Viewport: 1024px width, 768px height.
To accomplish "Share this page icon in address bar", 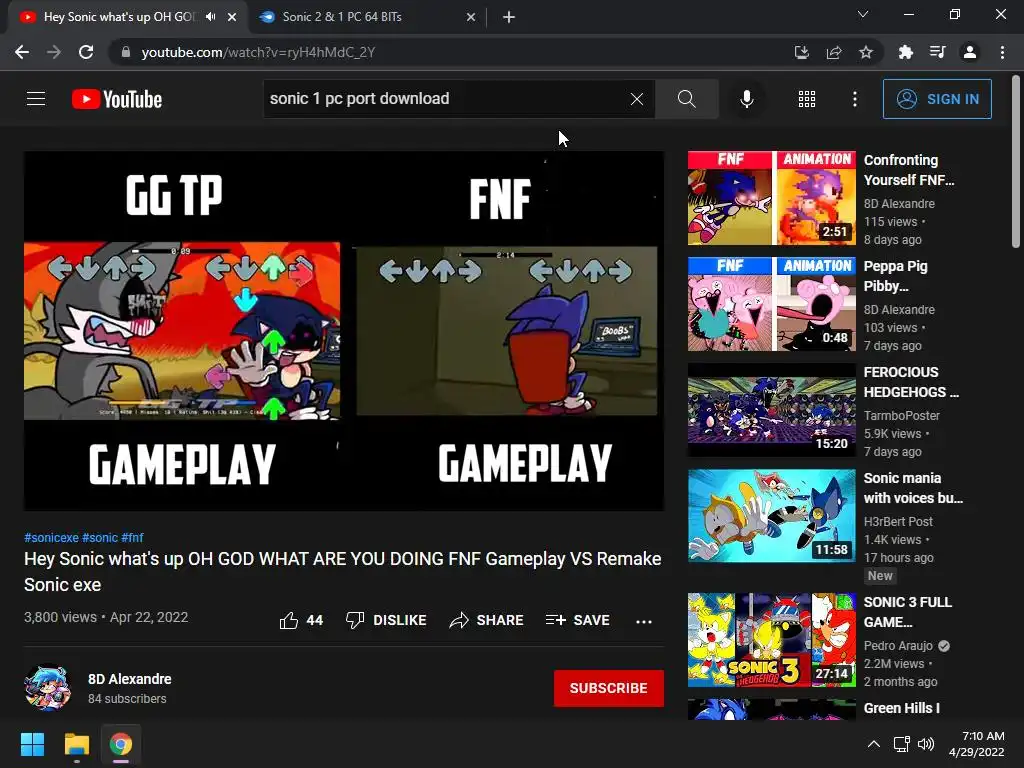I will [x=834, y=52].
